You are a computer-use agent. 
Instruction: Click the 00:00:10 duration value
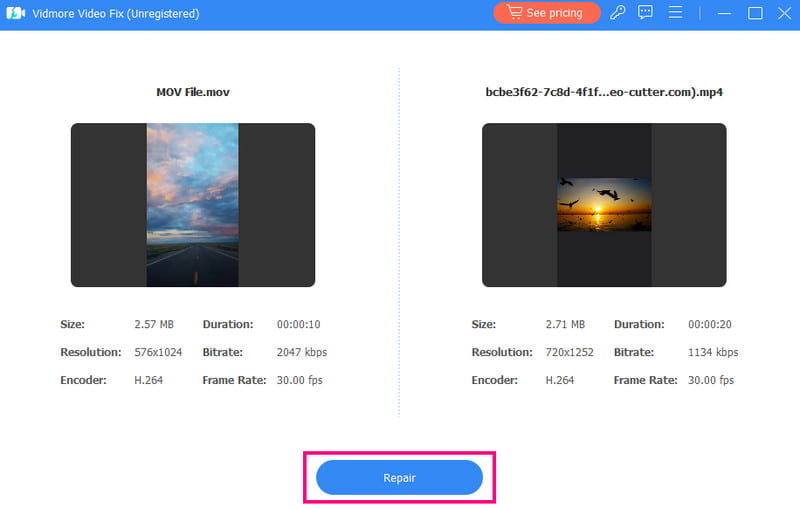[299, 324]
